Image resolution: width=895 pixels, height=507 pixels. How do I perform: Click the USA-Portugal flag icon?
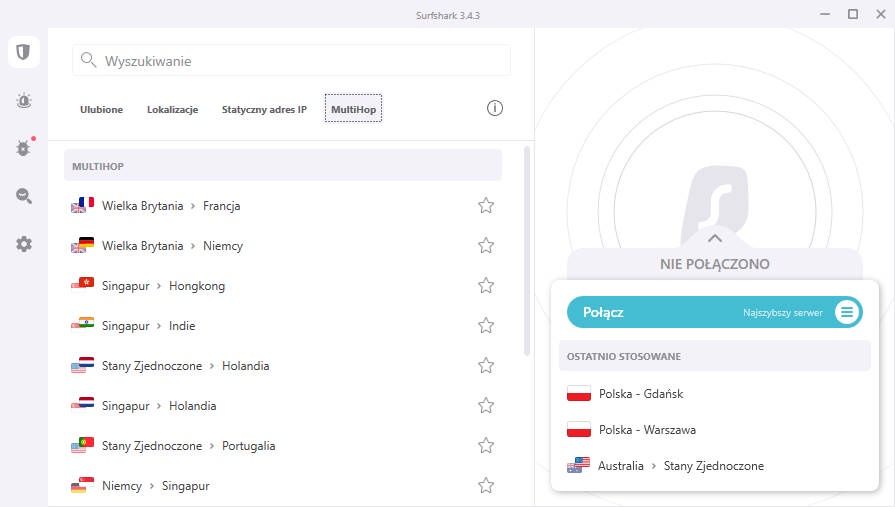[82, 445]
